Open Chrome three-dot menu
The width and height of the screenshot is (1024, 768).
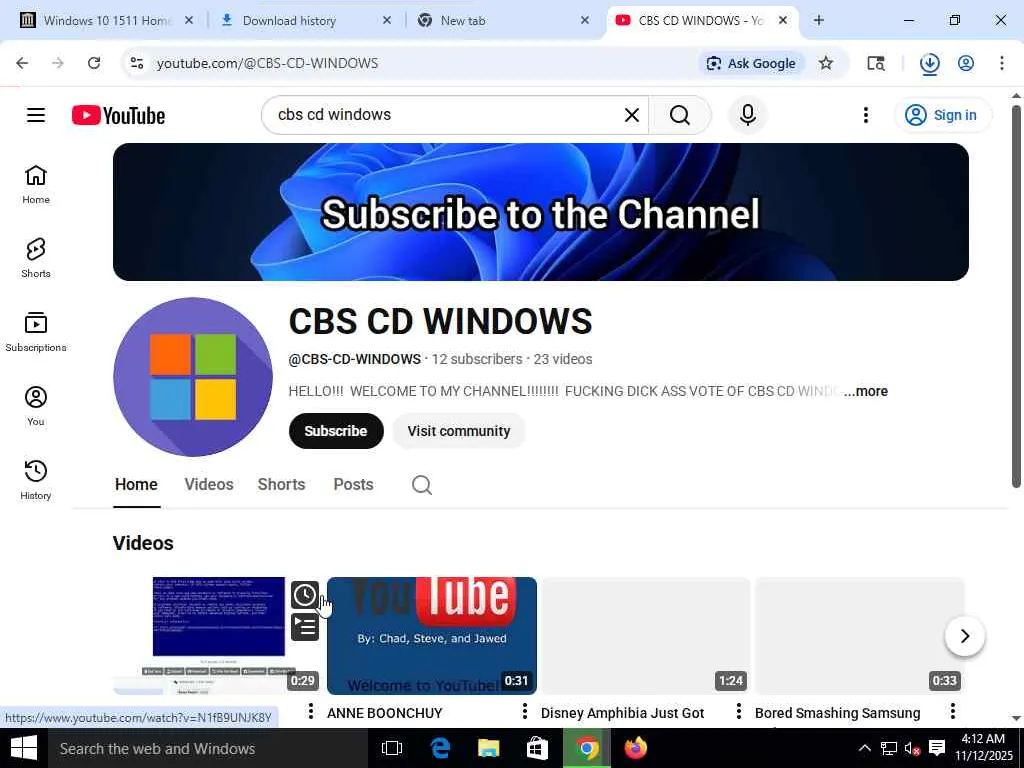click(x=1002, y=63)
